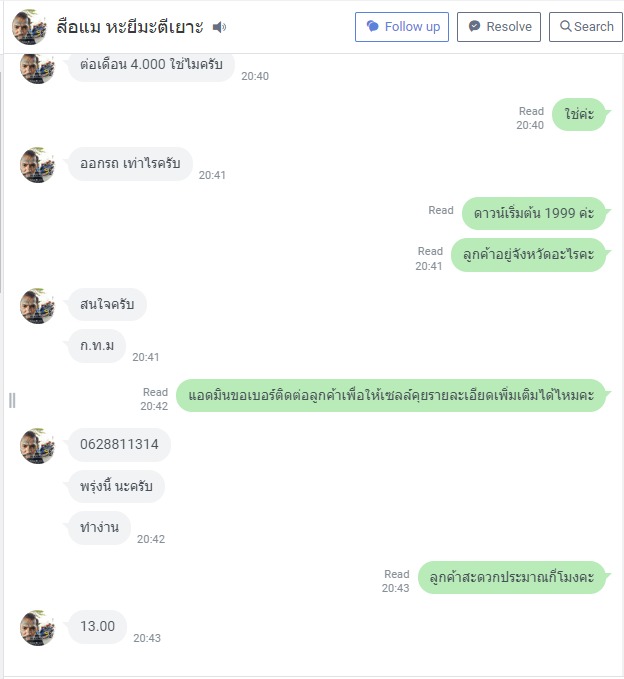Mark the chat as Resolve

(499, 27)
